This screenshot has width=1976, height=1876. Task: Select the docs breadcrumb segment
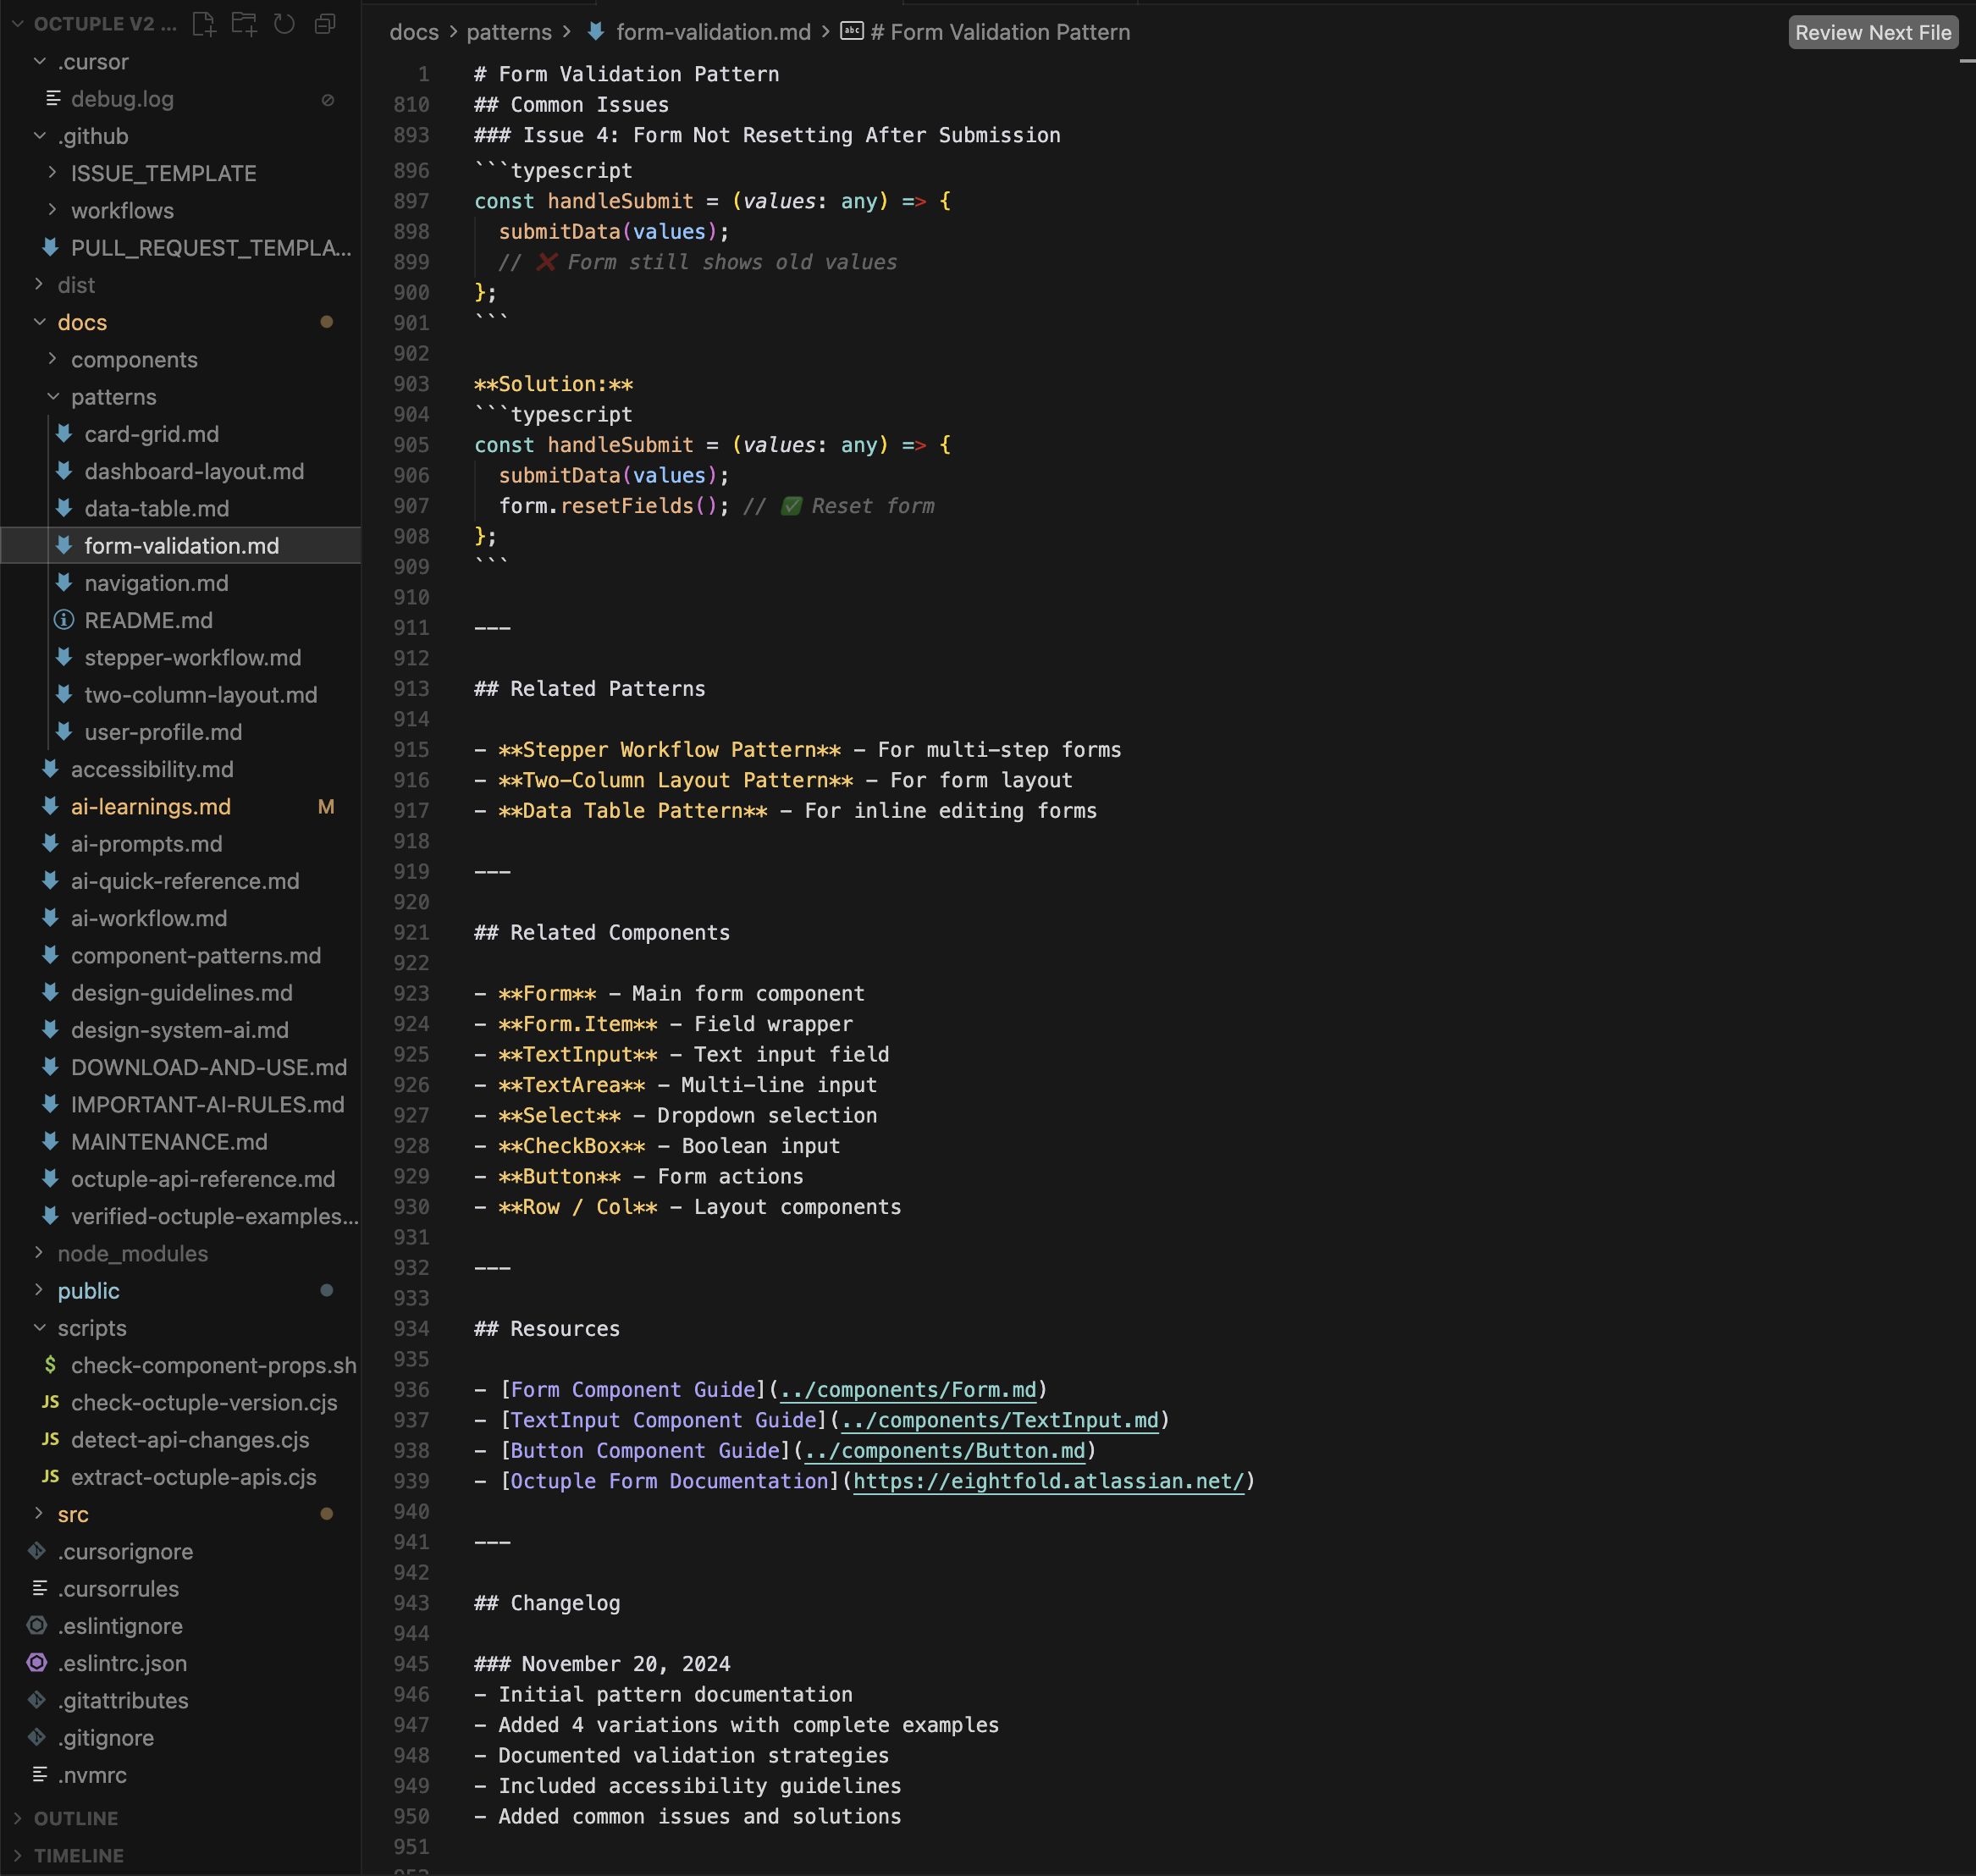tap(414, 32)
